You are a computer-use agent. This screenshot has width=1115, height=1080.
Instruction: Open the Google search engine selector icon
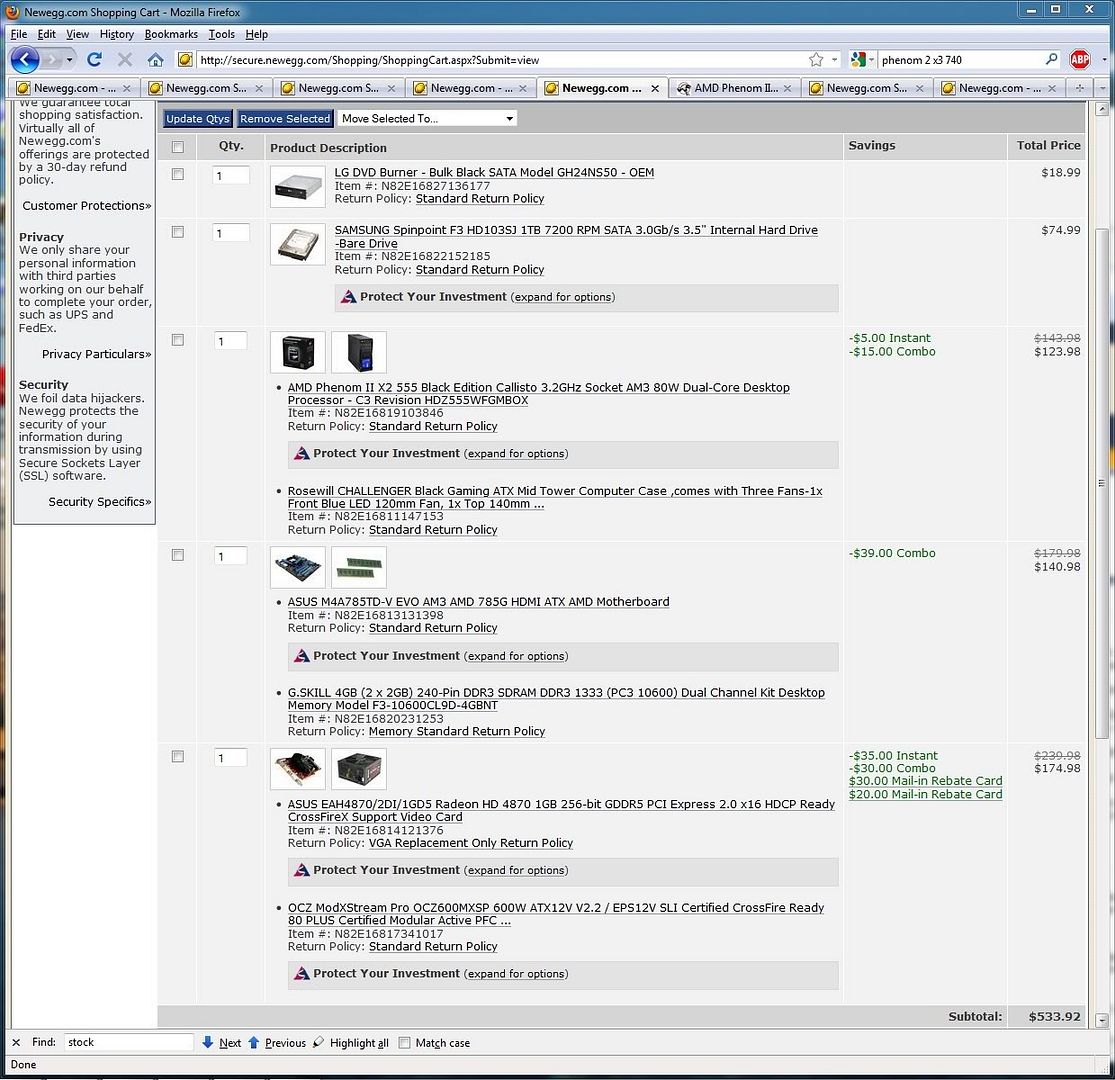[858, 60]
